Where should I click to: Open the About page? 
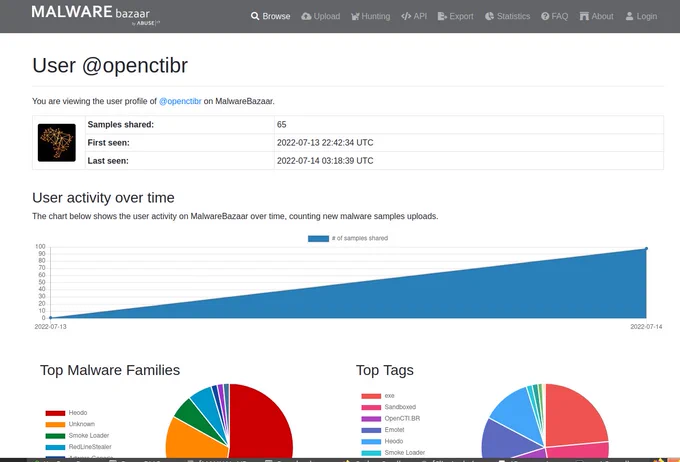click(x=596, y=16)
